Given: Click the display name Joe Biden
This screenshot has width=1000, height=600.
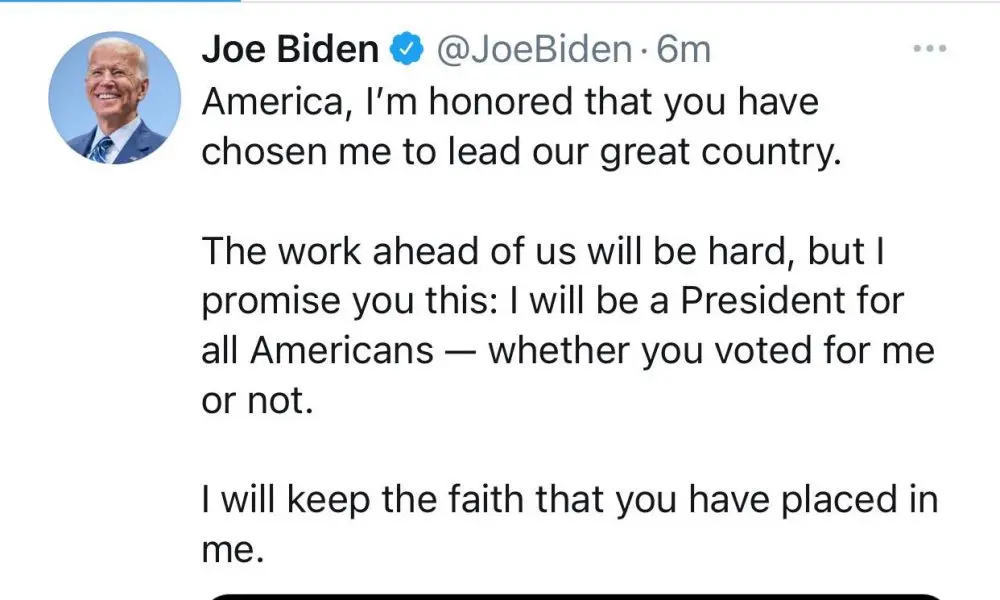Looking at the screenshot, I should [x=290, y=48].
